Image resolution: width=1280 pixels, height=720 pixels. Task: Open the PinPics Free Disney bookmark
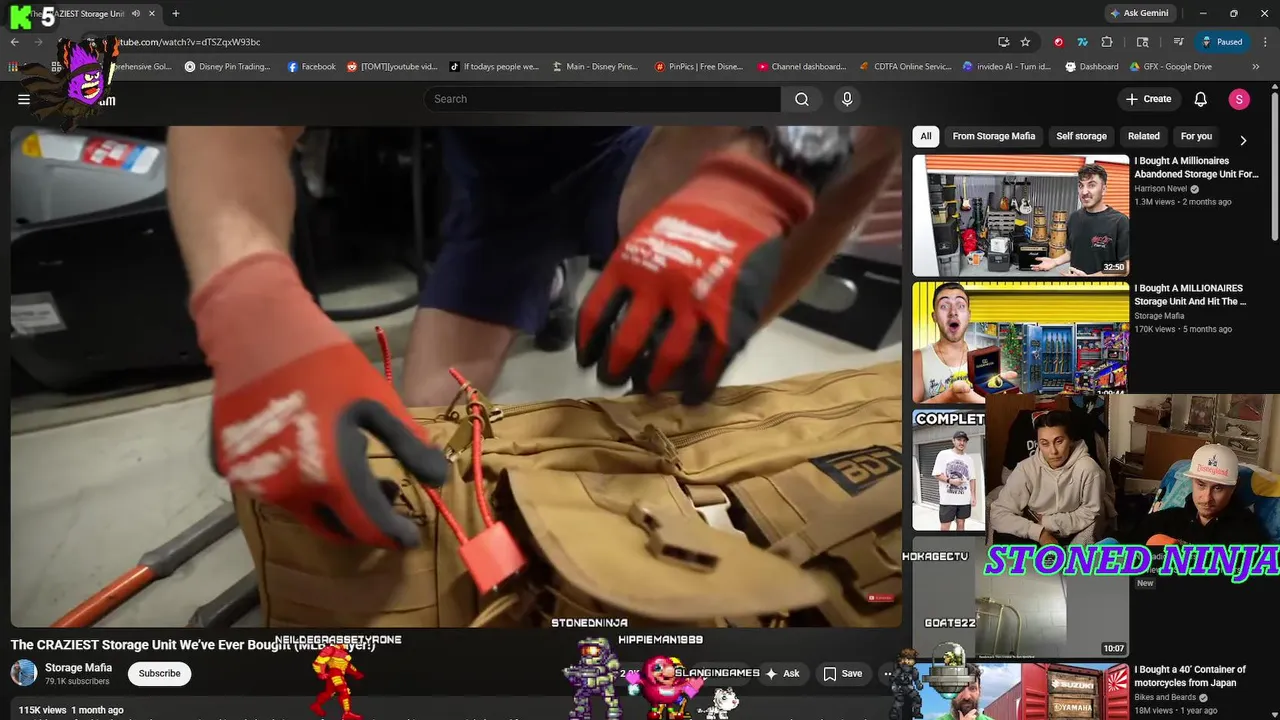pyautogui.click(x=699, y=67)
